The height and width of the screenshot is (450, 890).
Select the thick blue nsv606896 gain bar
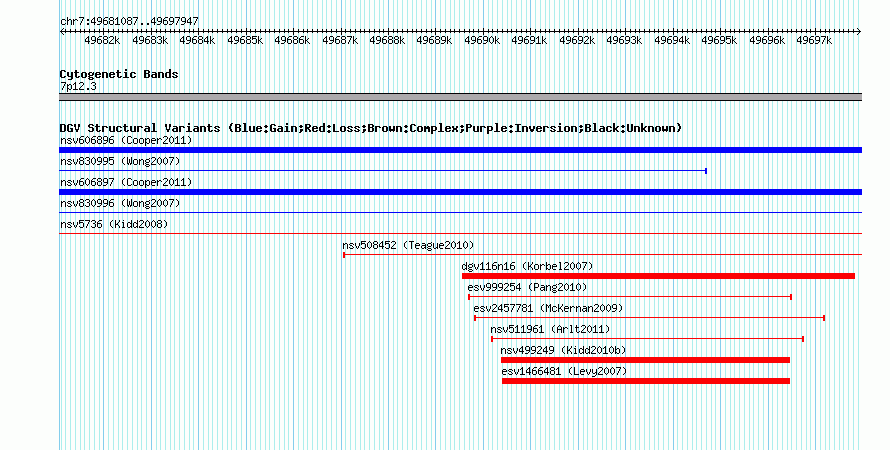point(460,150)
